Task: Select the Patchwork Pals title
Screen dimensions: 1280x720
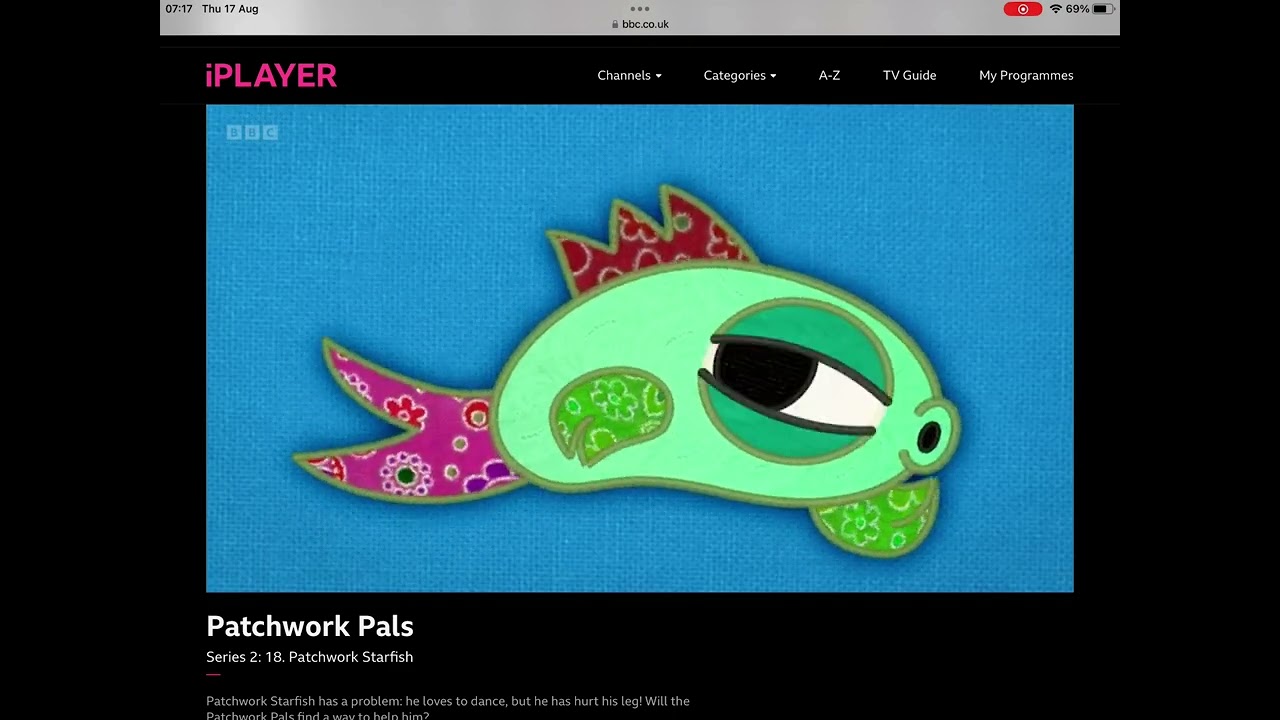Action: [310, 626]
